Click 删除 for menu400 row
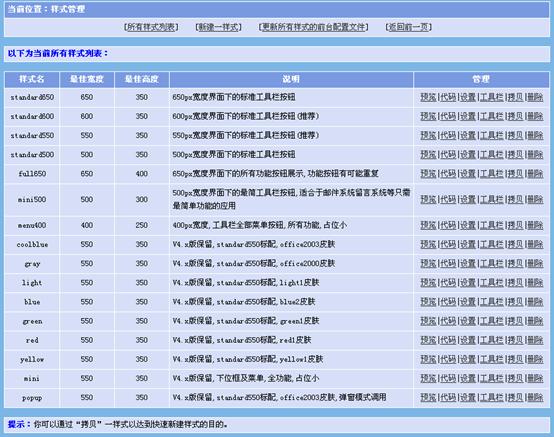554x437 pixels. (535, 225)
